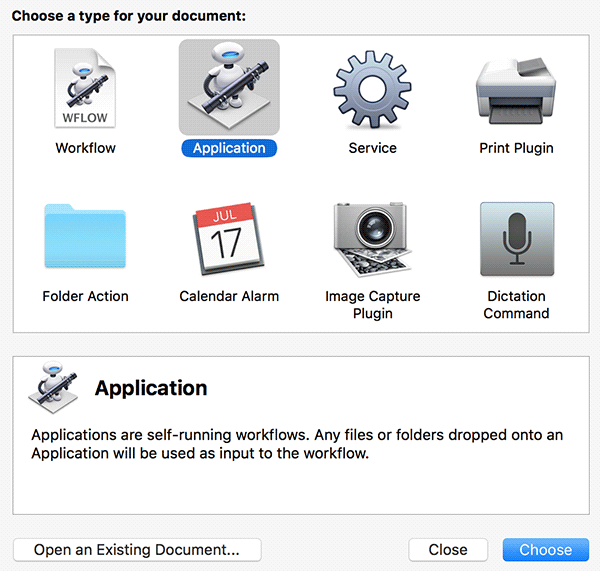Select the Print Plugin printer icon
Image resolution: width=600 pixels, height=571 pixels.
[516, 90]
